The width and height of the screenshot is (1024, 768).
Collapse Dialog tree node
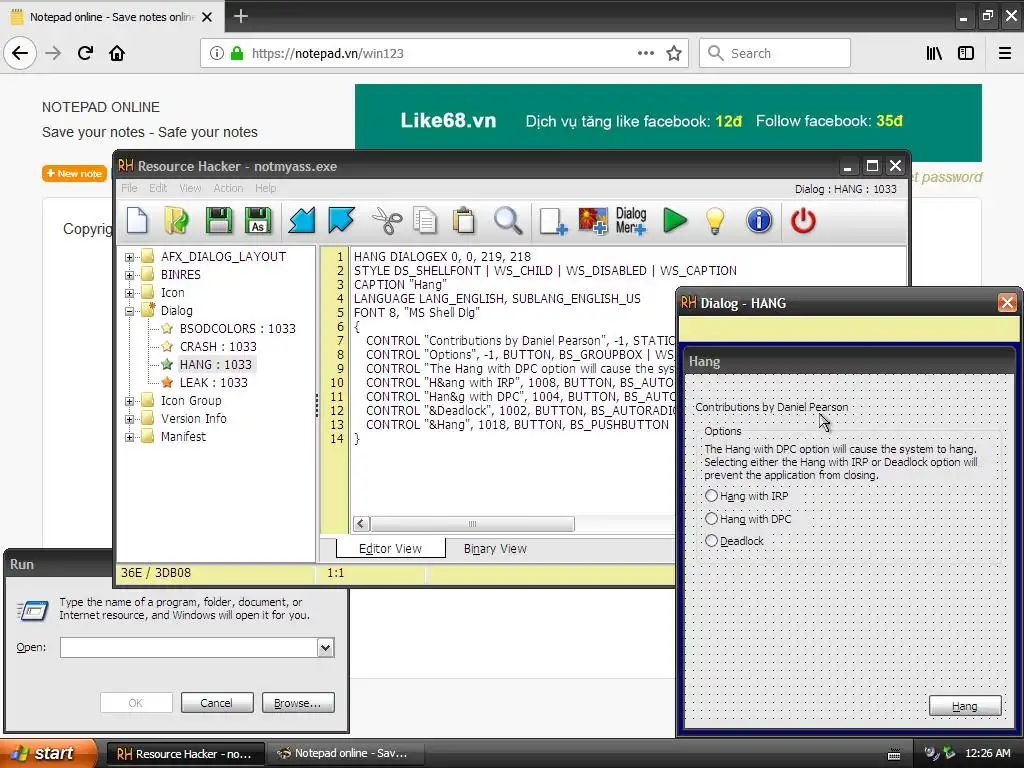click(x=129, y=312)
